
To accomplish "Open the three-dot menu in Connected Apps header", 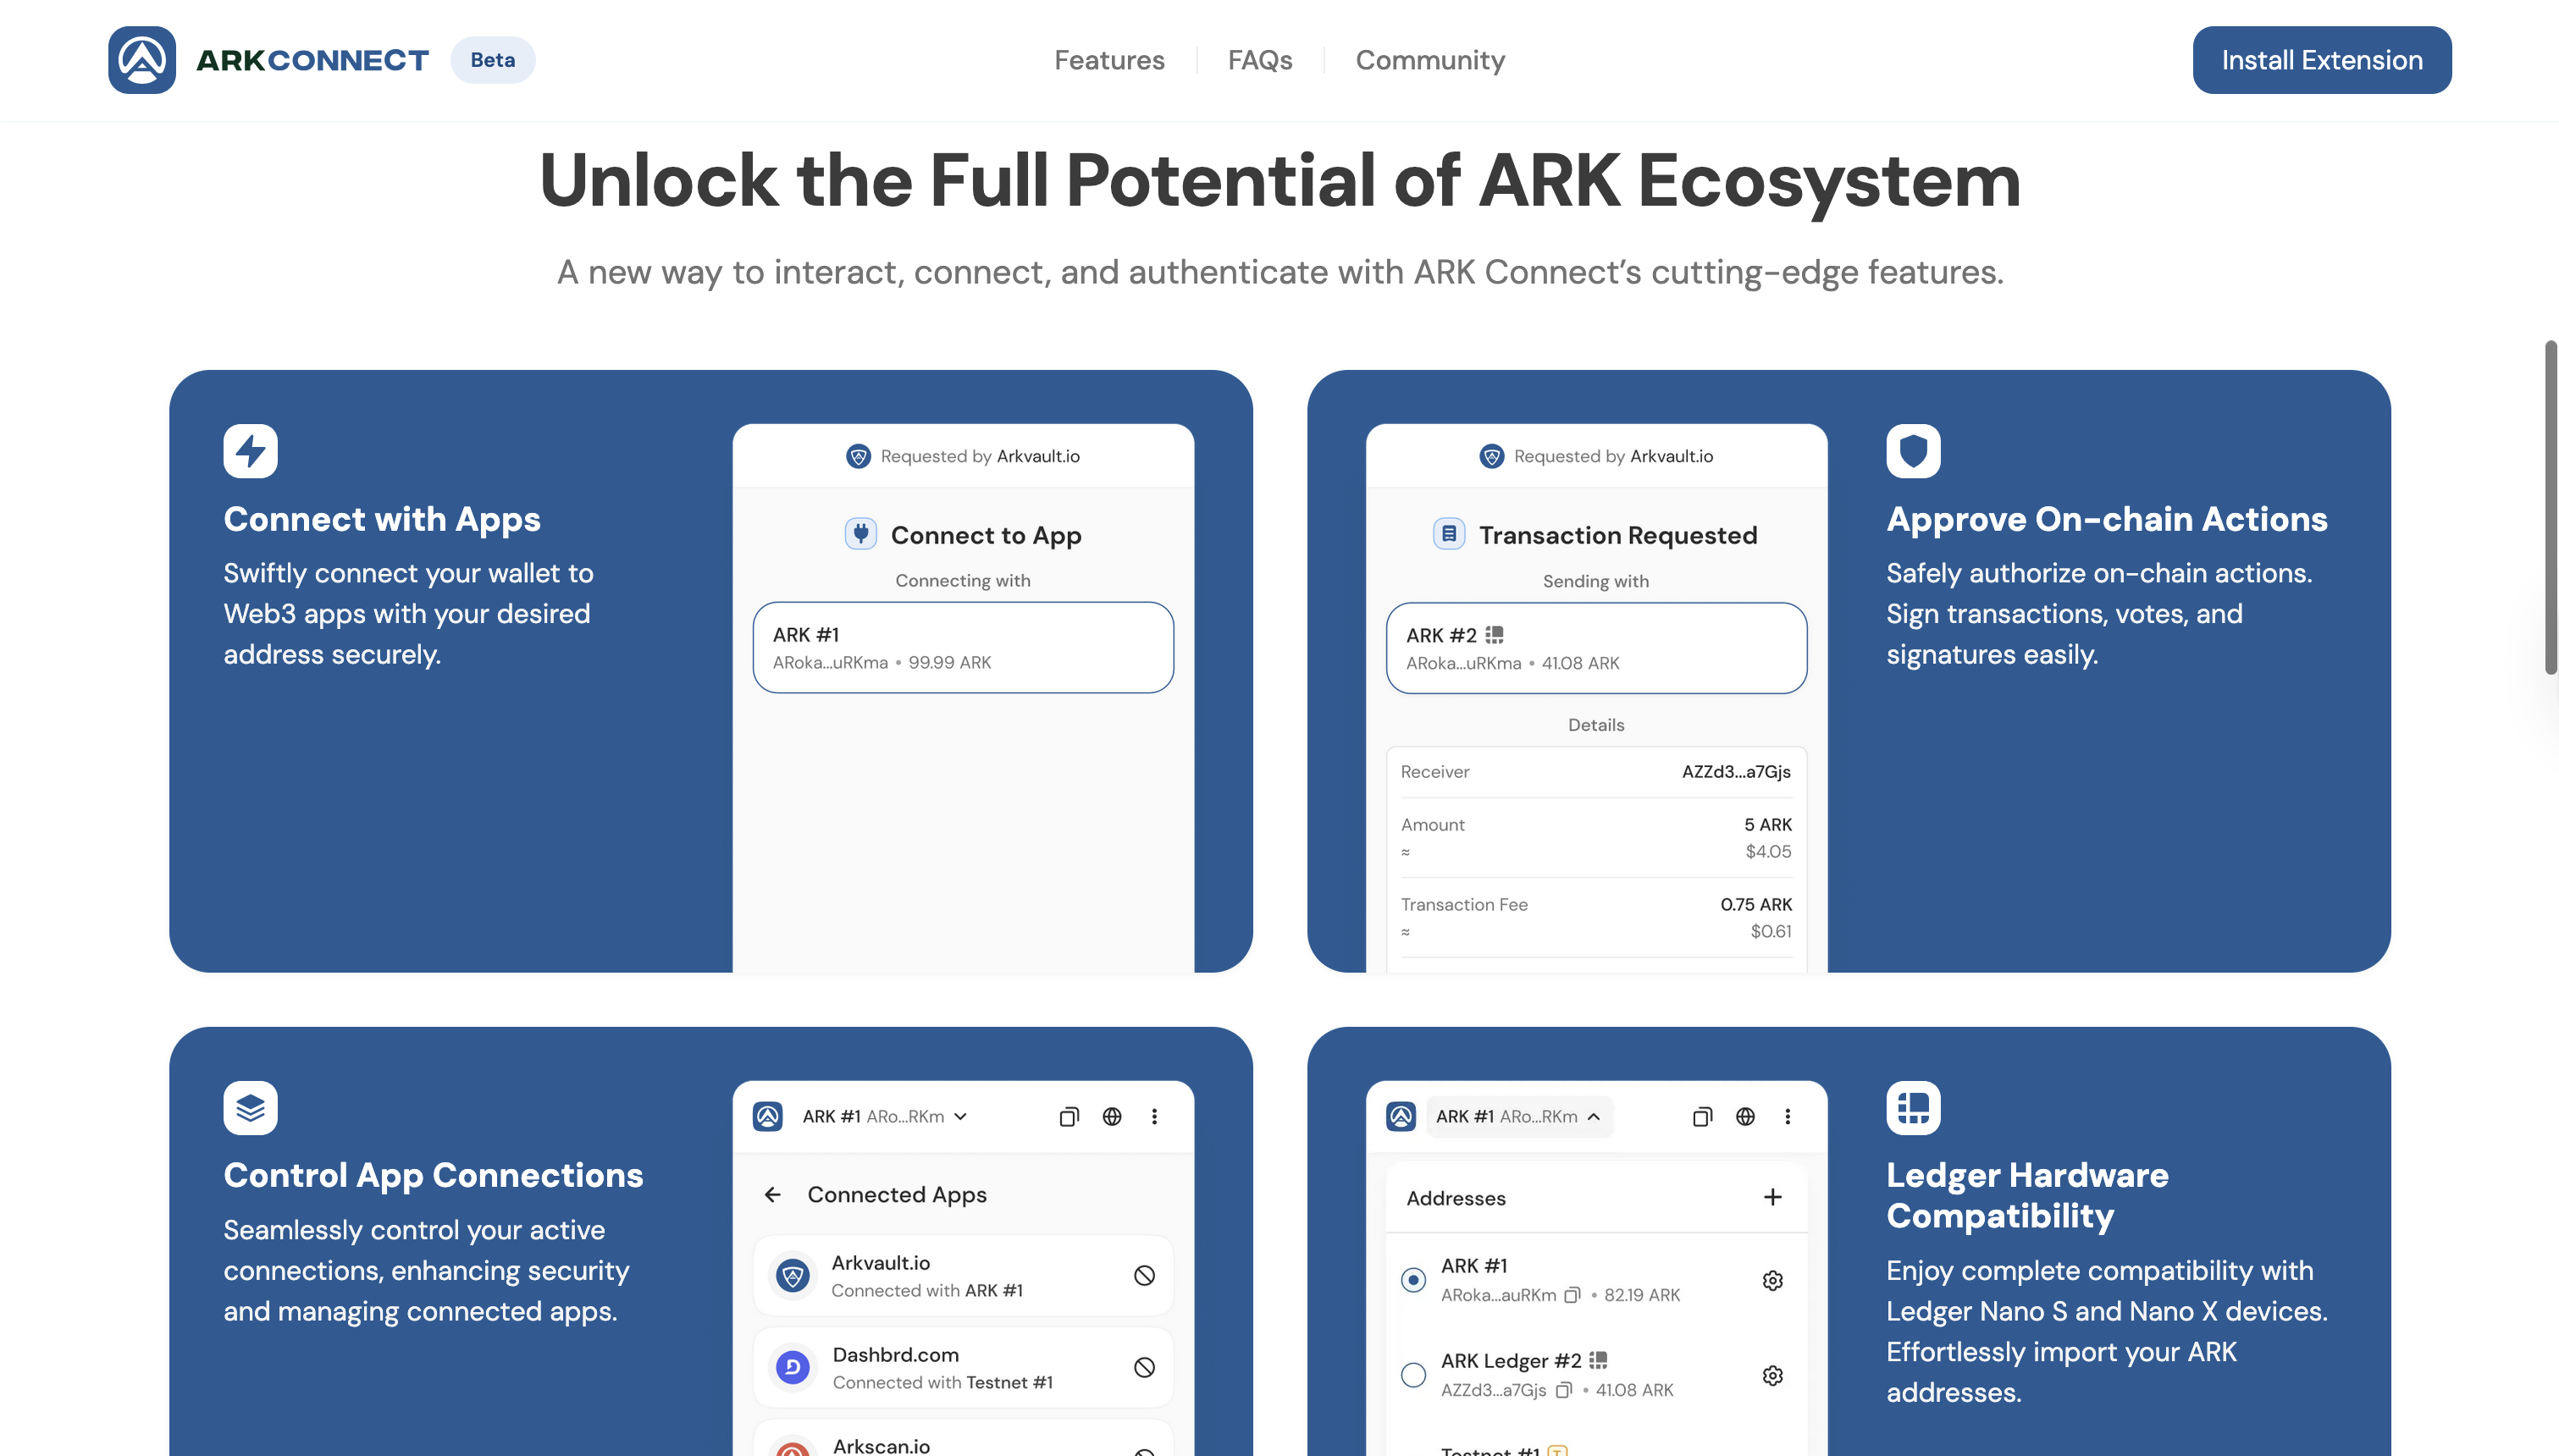I will [1154, 1117].
